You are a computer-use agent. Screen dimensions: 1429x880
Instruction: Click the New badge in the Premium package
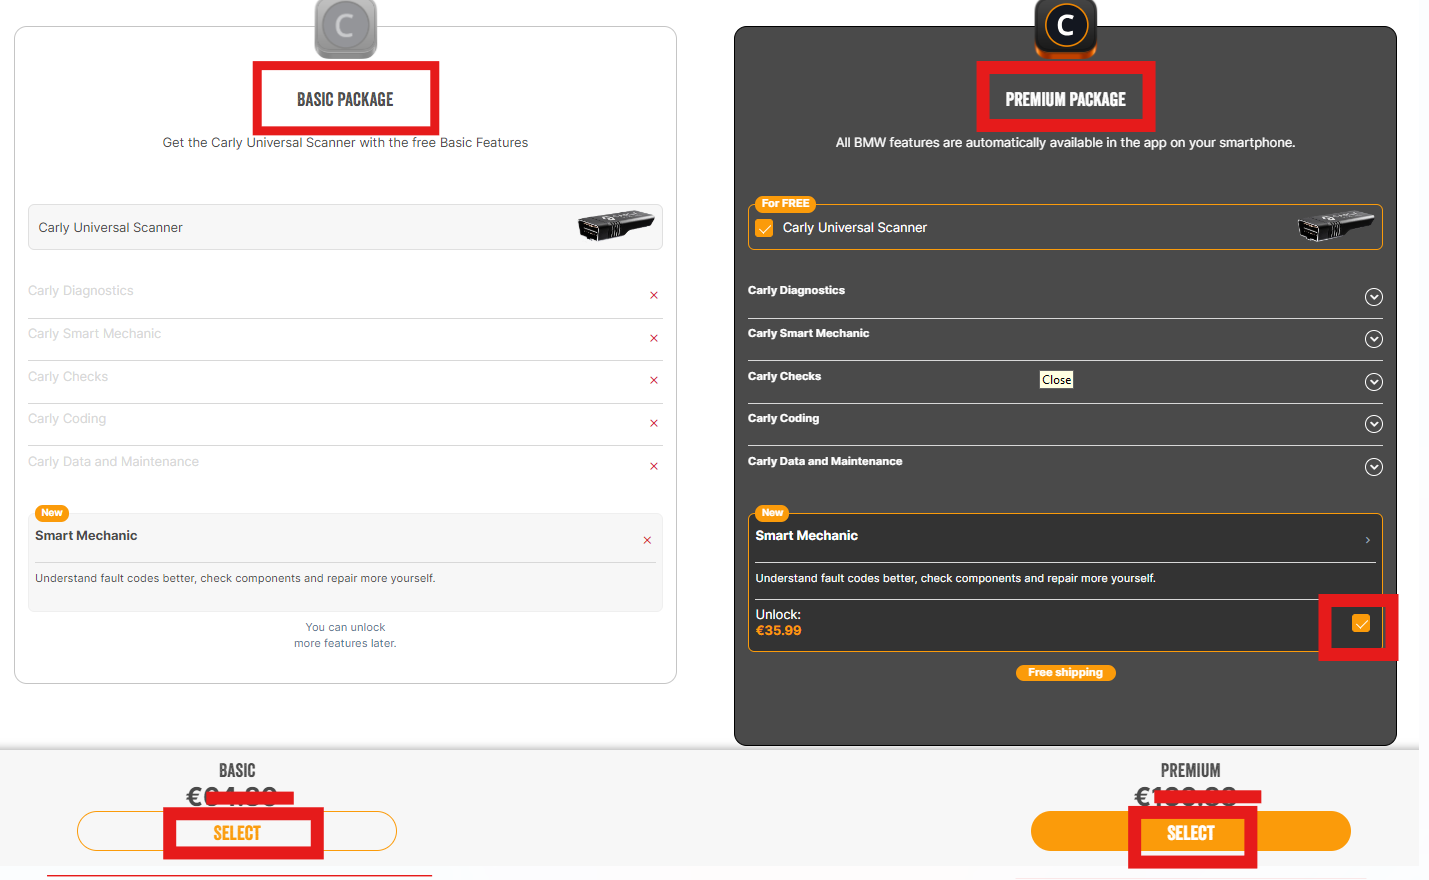click(772, 513)
